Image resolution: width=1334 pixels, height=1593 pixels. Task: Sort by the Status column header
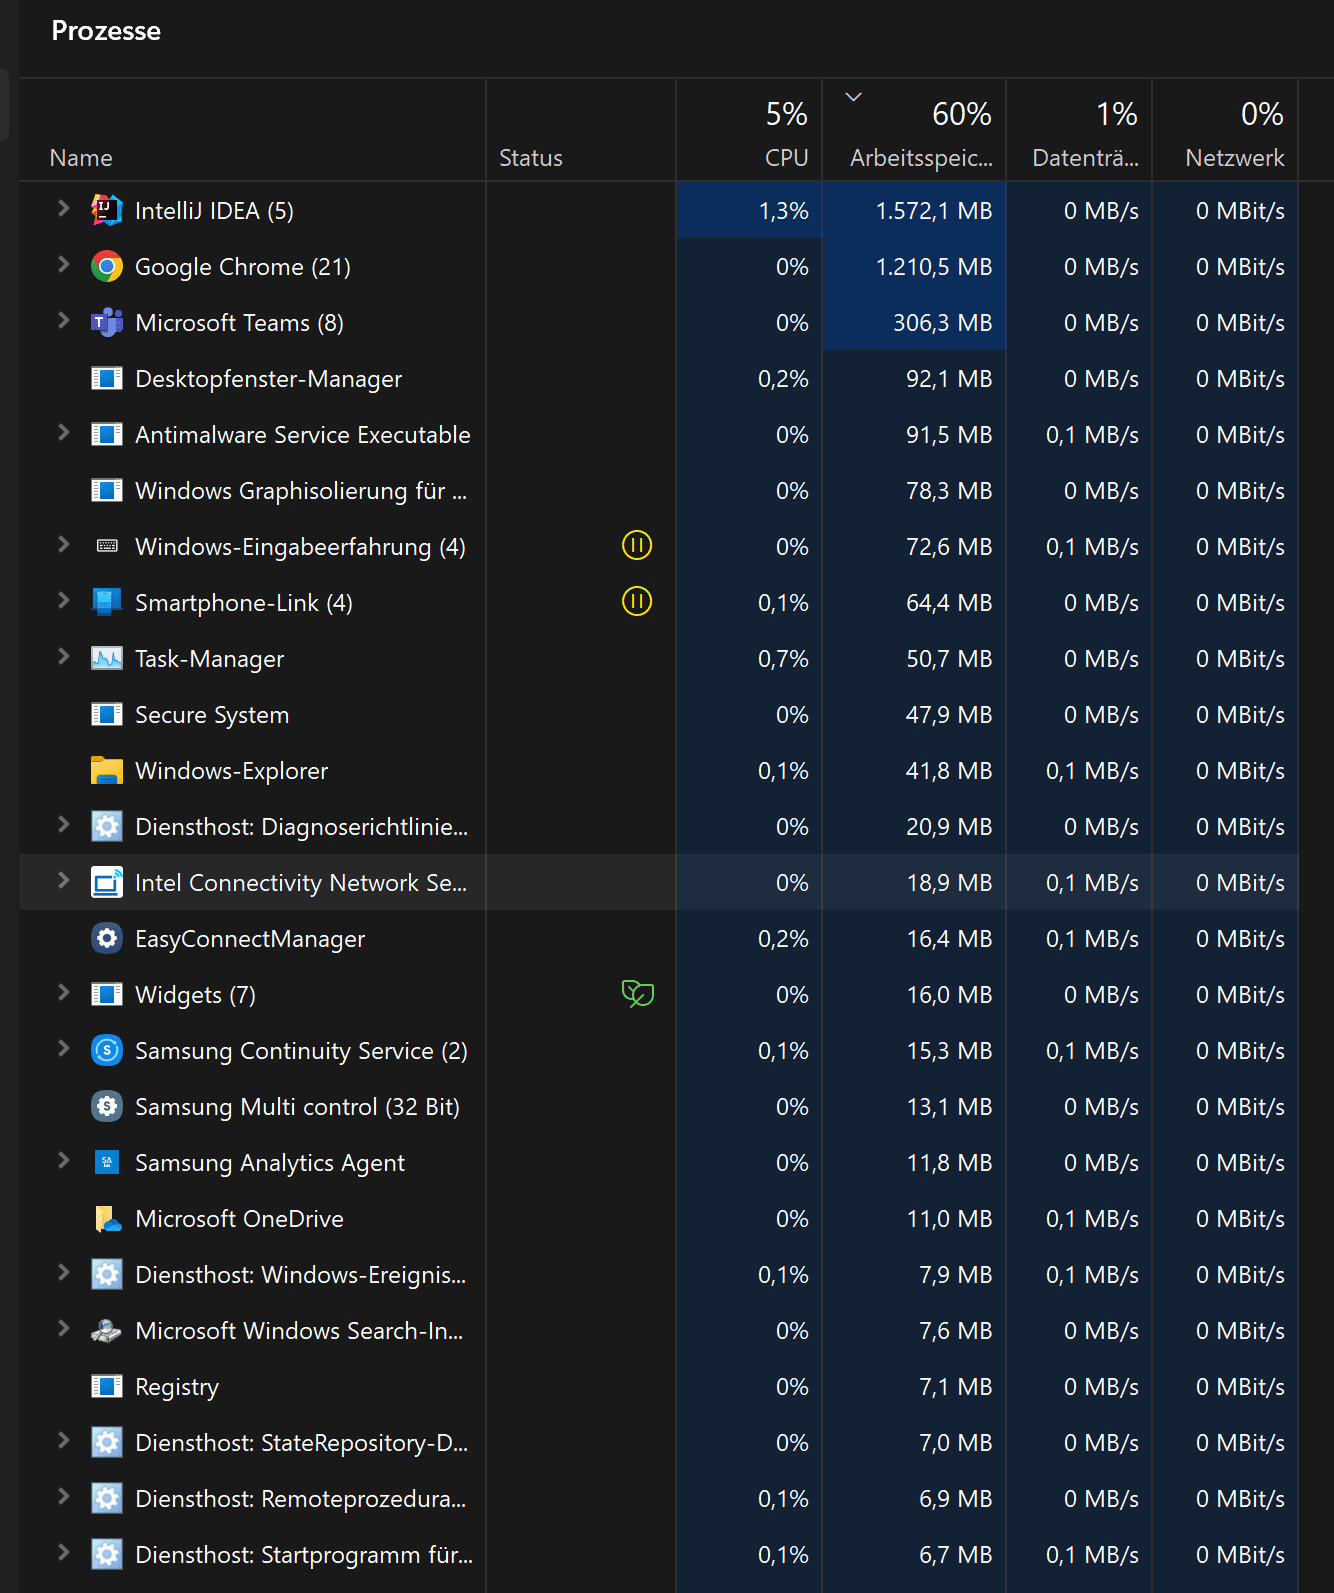coord(581,130)
